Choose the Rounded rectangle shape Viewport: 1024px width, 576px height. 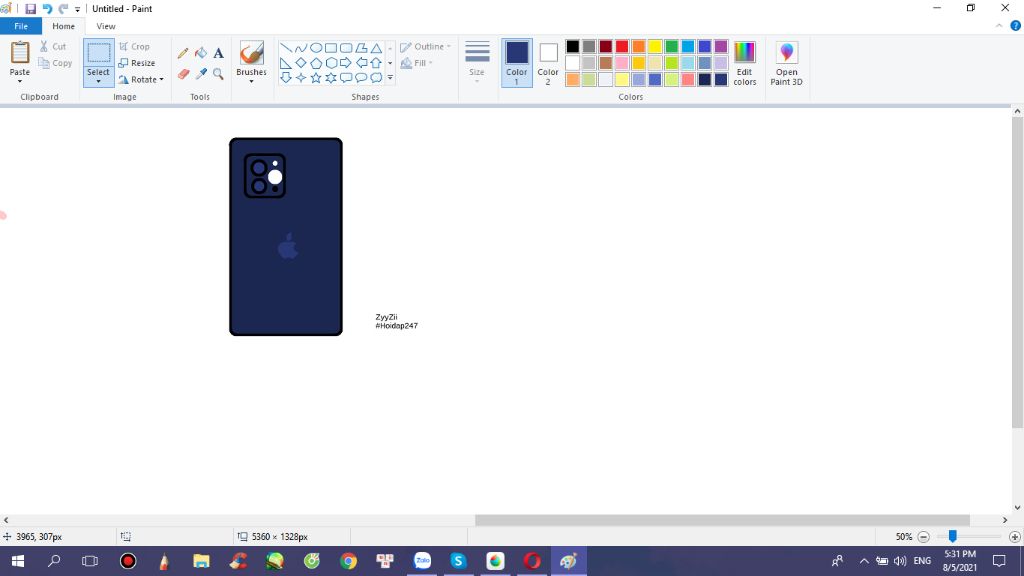346,48
